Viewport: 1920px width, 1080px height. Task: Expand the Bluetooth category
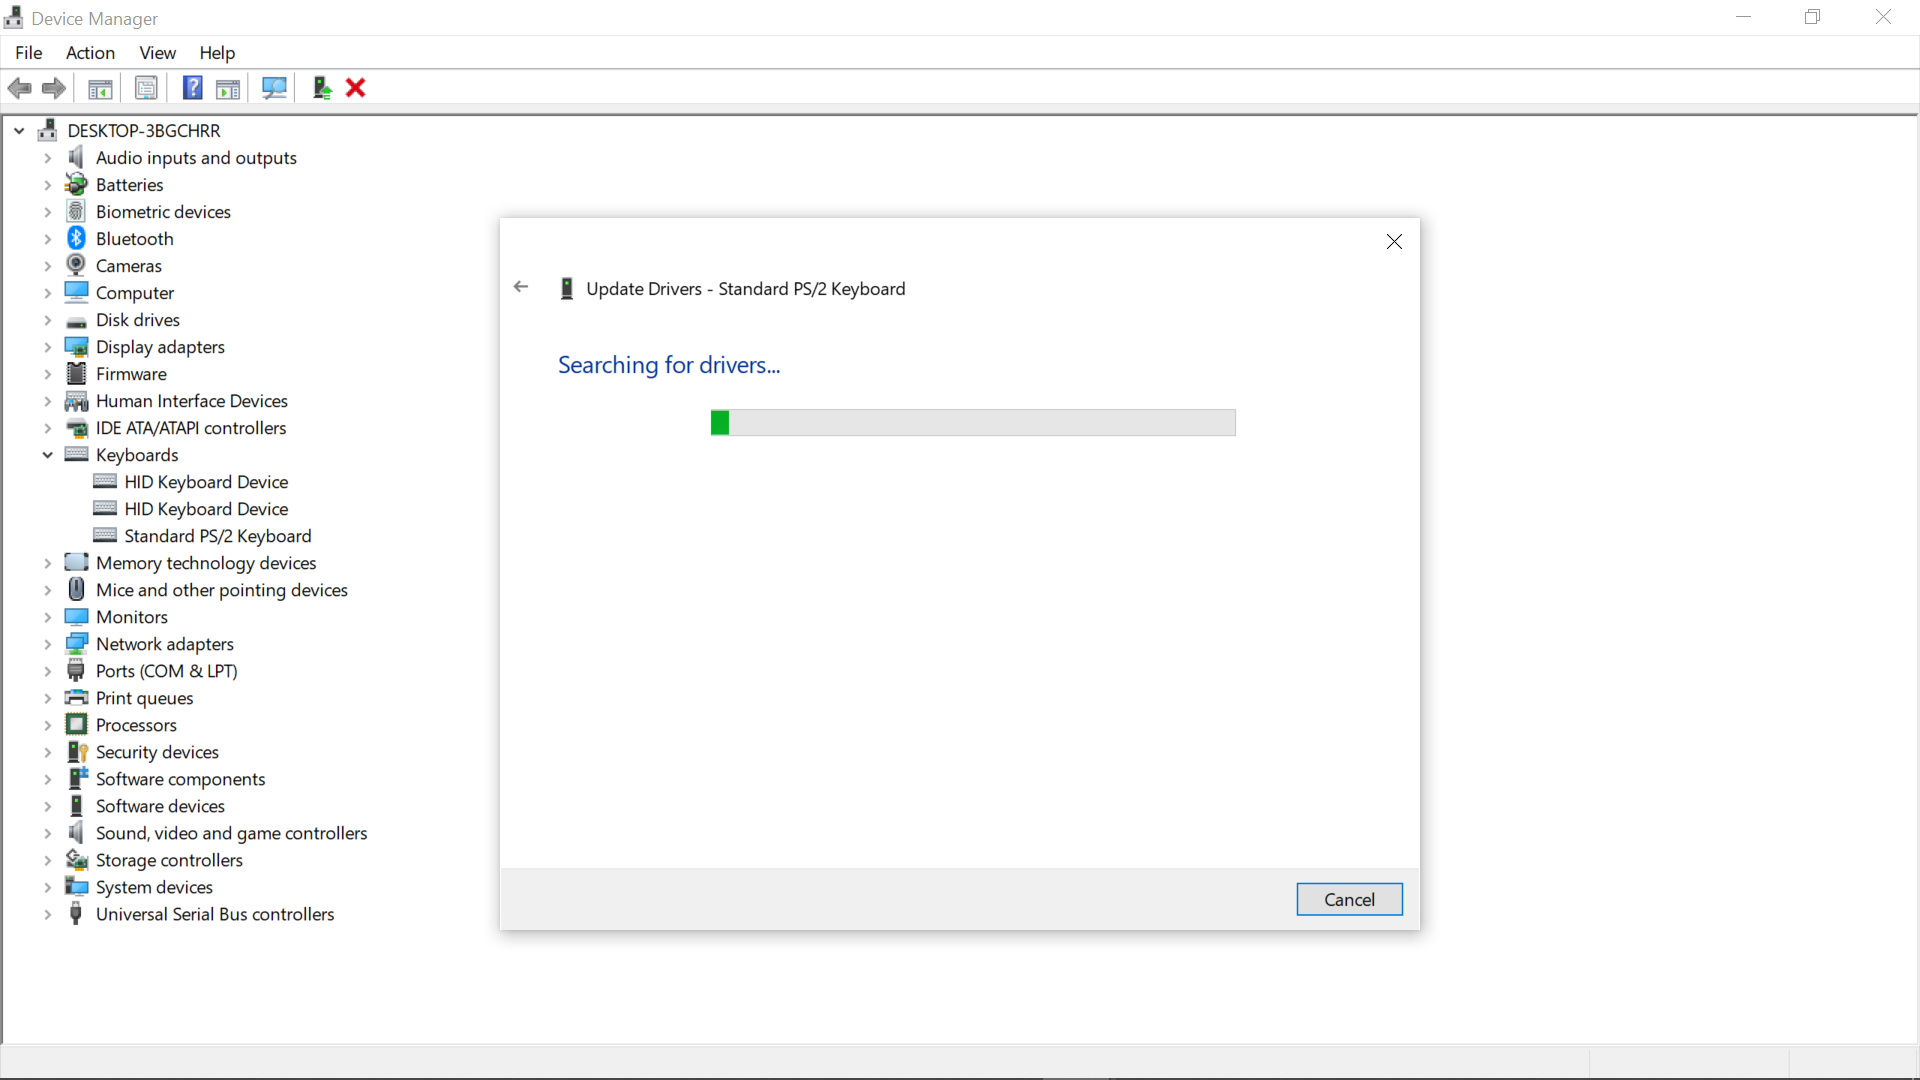point(47,239)
